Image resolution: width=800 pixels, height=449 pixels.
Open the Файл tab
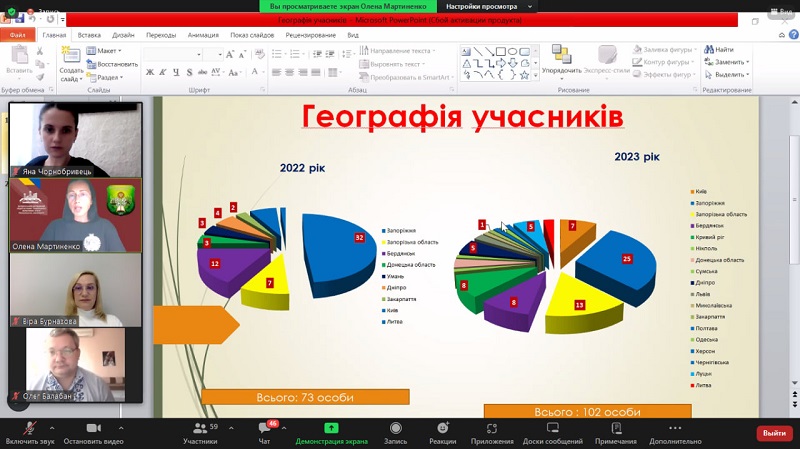pyautogui.click(x=17, y=35)
